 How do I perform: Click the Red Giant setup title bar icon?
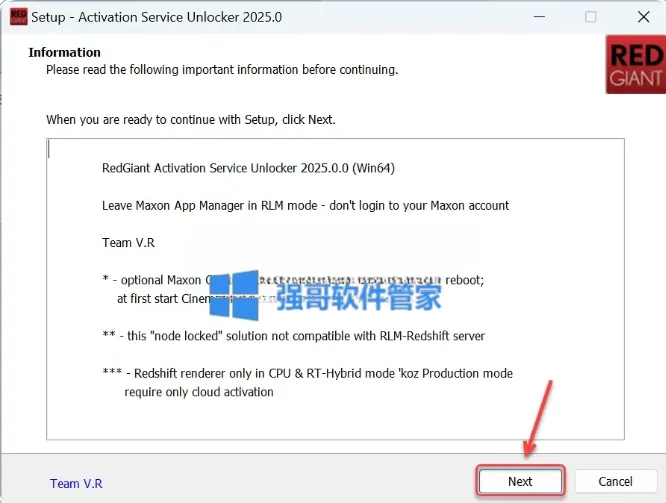(18, 17)
